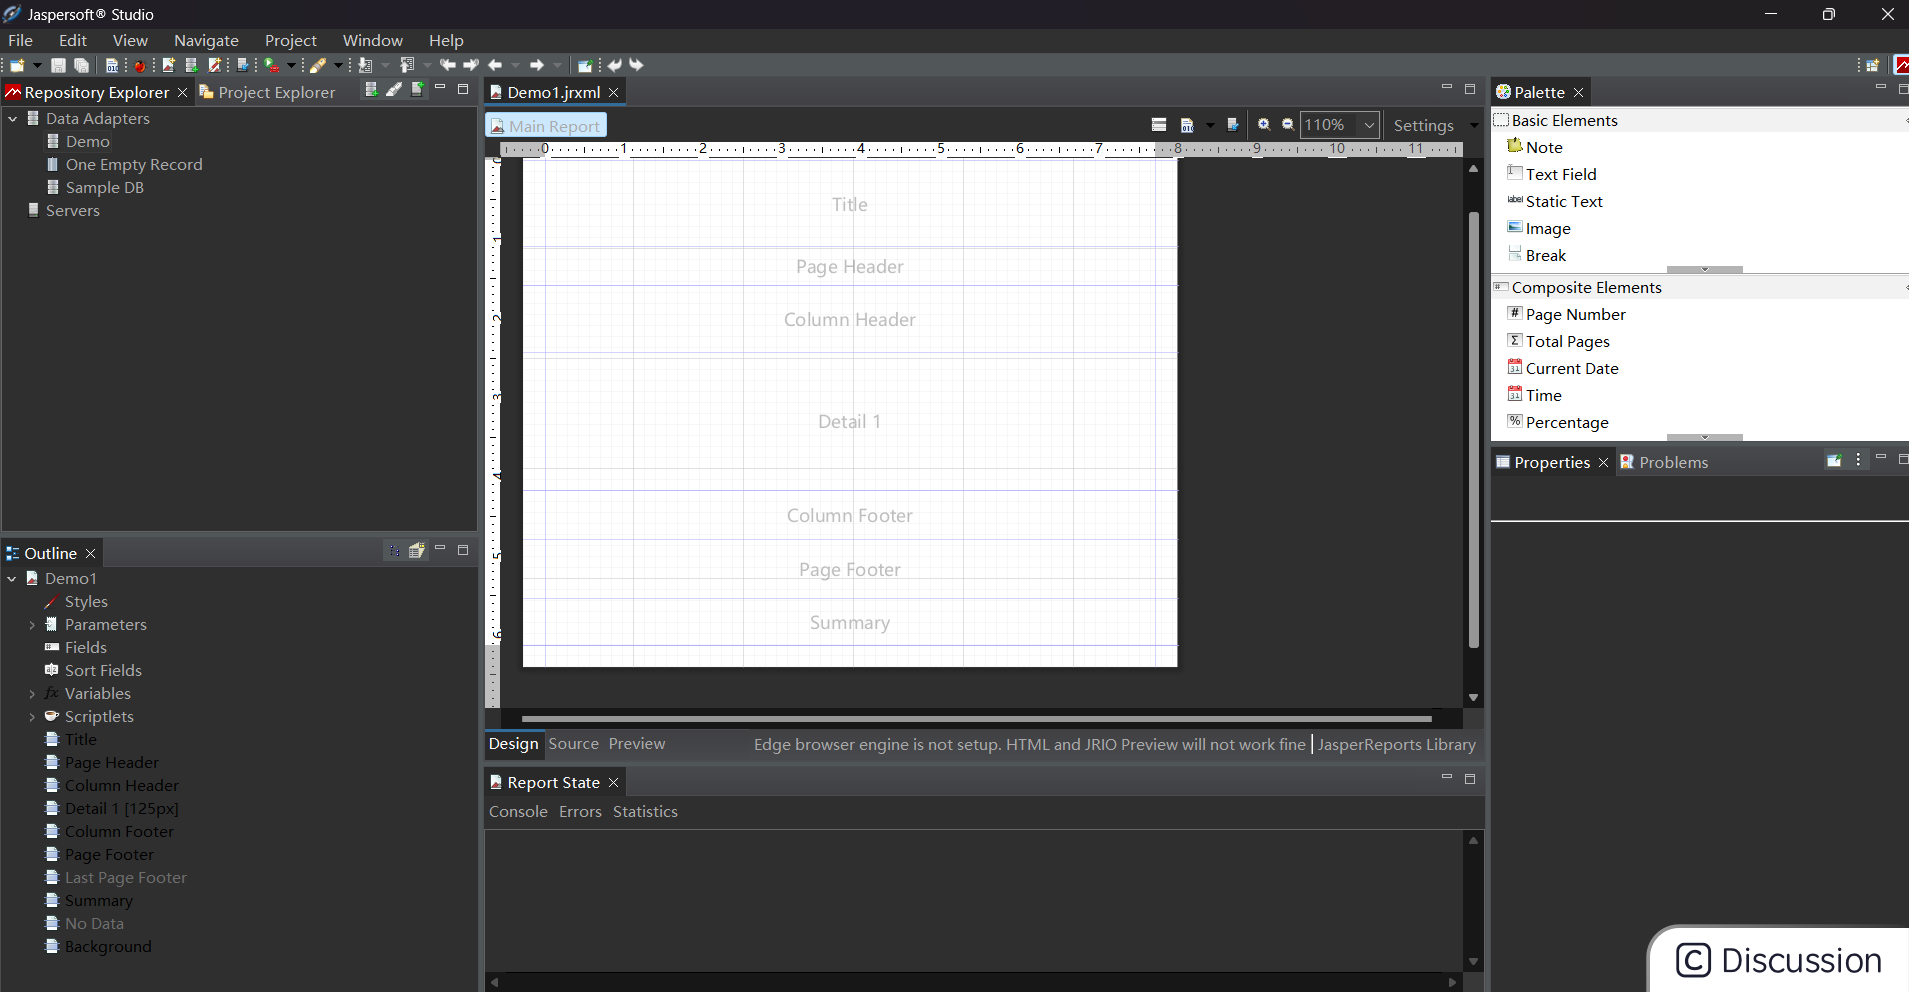Expand the Variables node in Outline
Image resolution: width=1909 pixels, height=992 pixels.
tap(32, 694)
